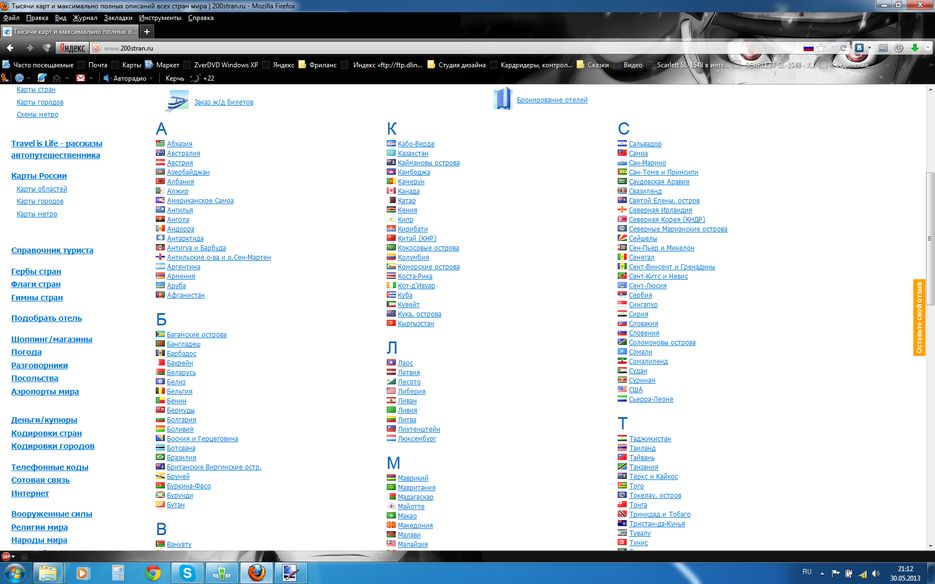
Task: Click the Флаги стран sidebar link
Action: point(36,285)
